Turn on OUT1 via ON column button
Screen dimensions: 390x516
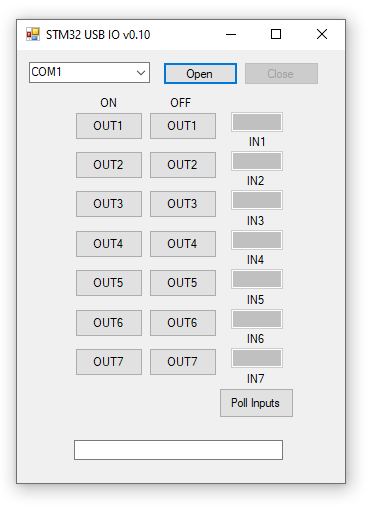click(x=109, y=126)
